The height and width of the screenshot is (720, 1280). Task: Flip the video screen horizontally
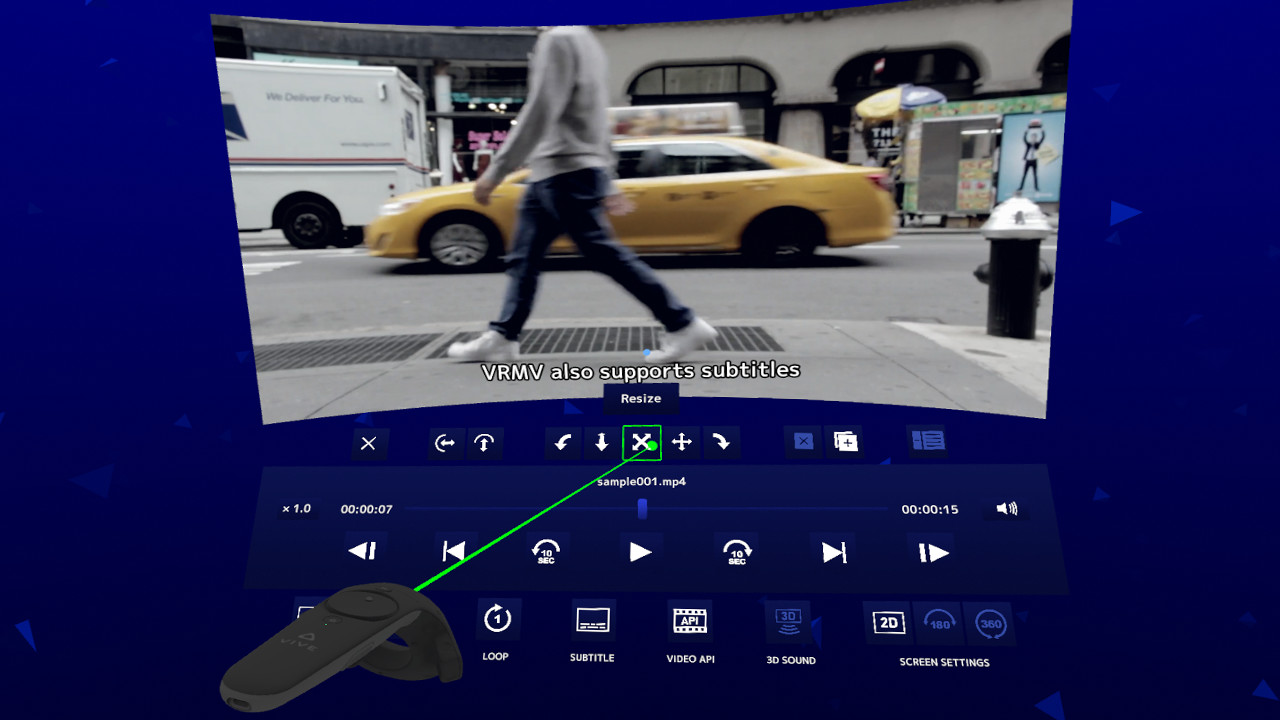tap(445, 443)
